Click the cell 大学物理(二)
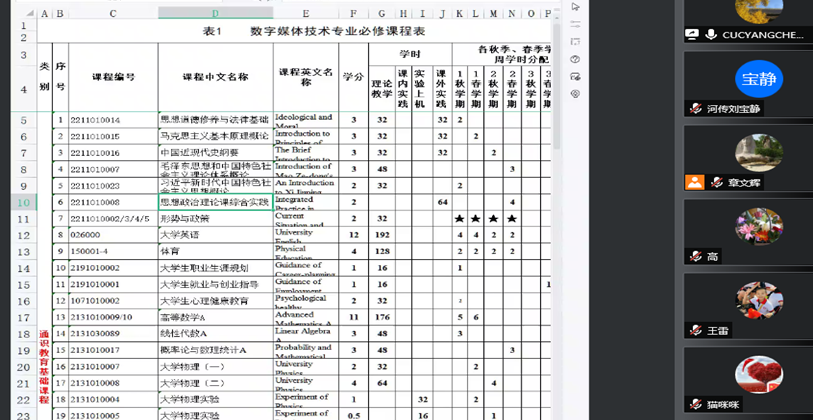Image resolution: width=813 pixels, height=420 pixels. point(215,383)
